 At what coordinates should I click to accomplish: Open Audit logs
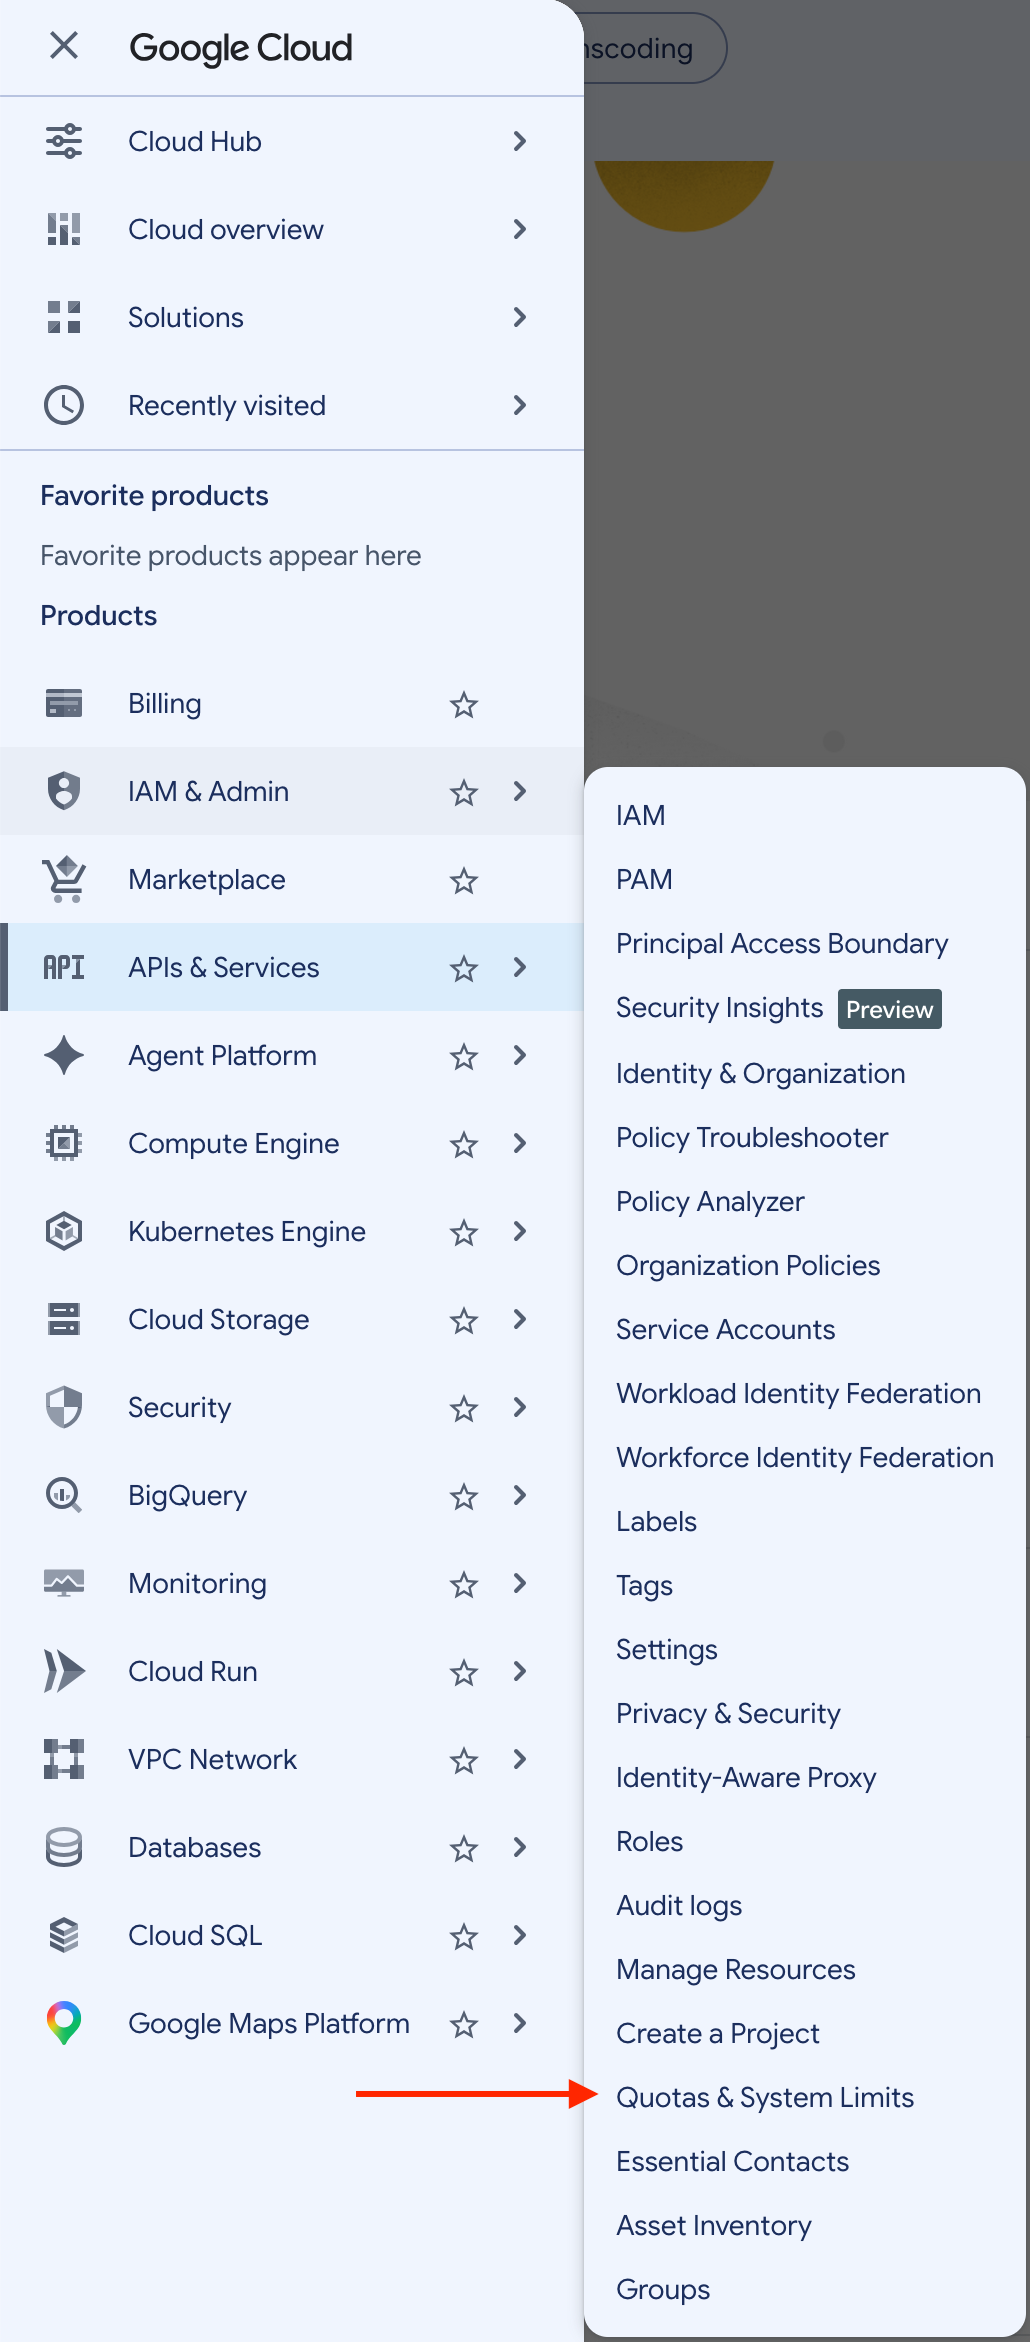679,1905
